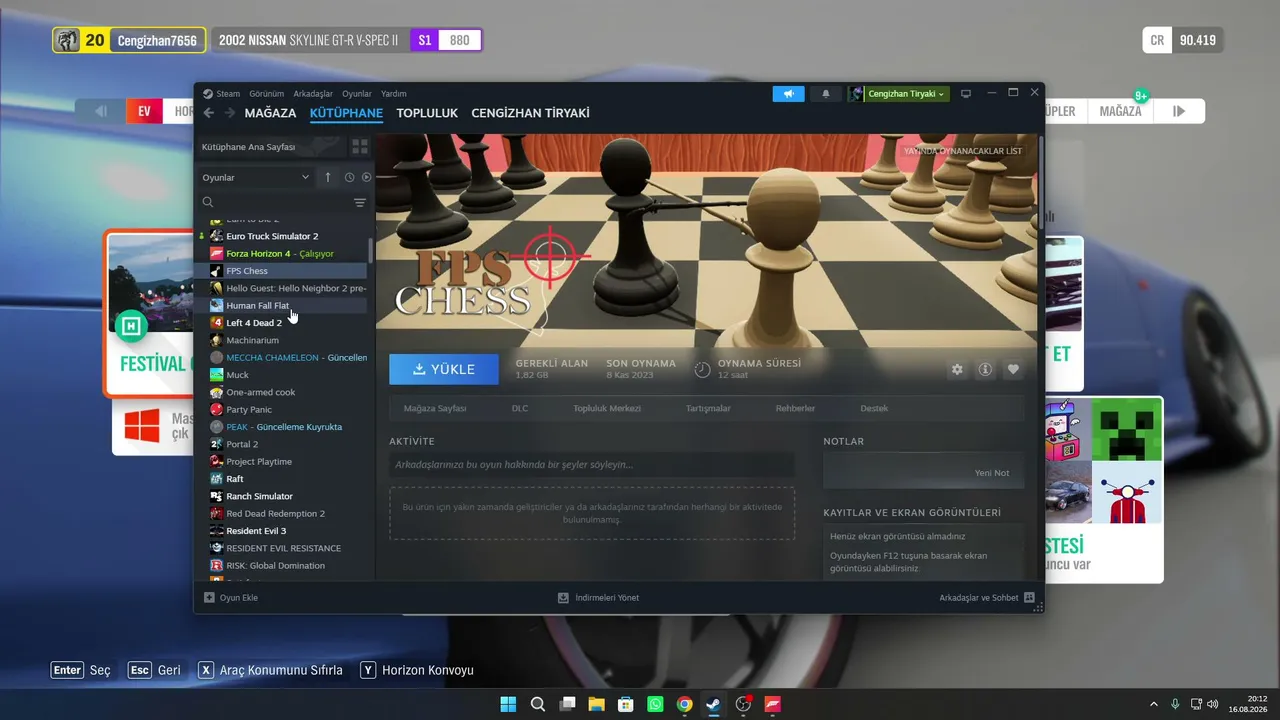Image resolution: width=1280 pixels, height=720 pixels.
Task: Open advanced library filter options icon
Action: [x=360, y=202]
